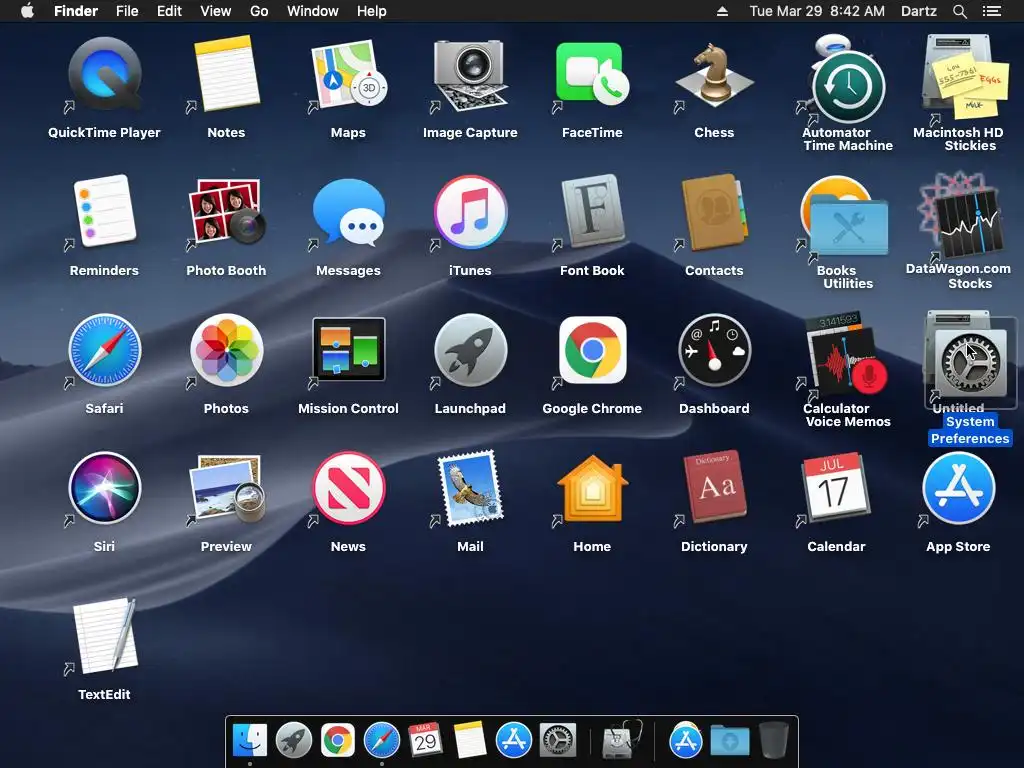1024x768 pixels.
Task: Open the Font Book desktop icon
Action: (592, 211)
